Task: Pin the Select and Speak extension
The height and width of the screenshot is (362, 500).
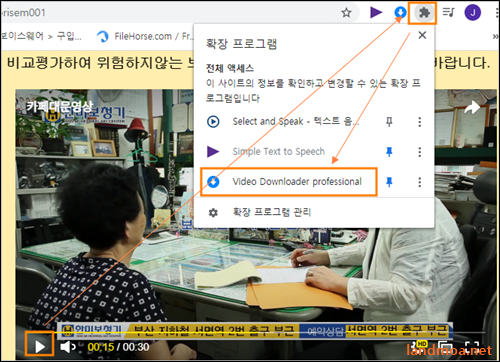Action: [389, 122]
